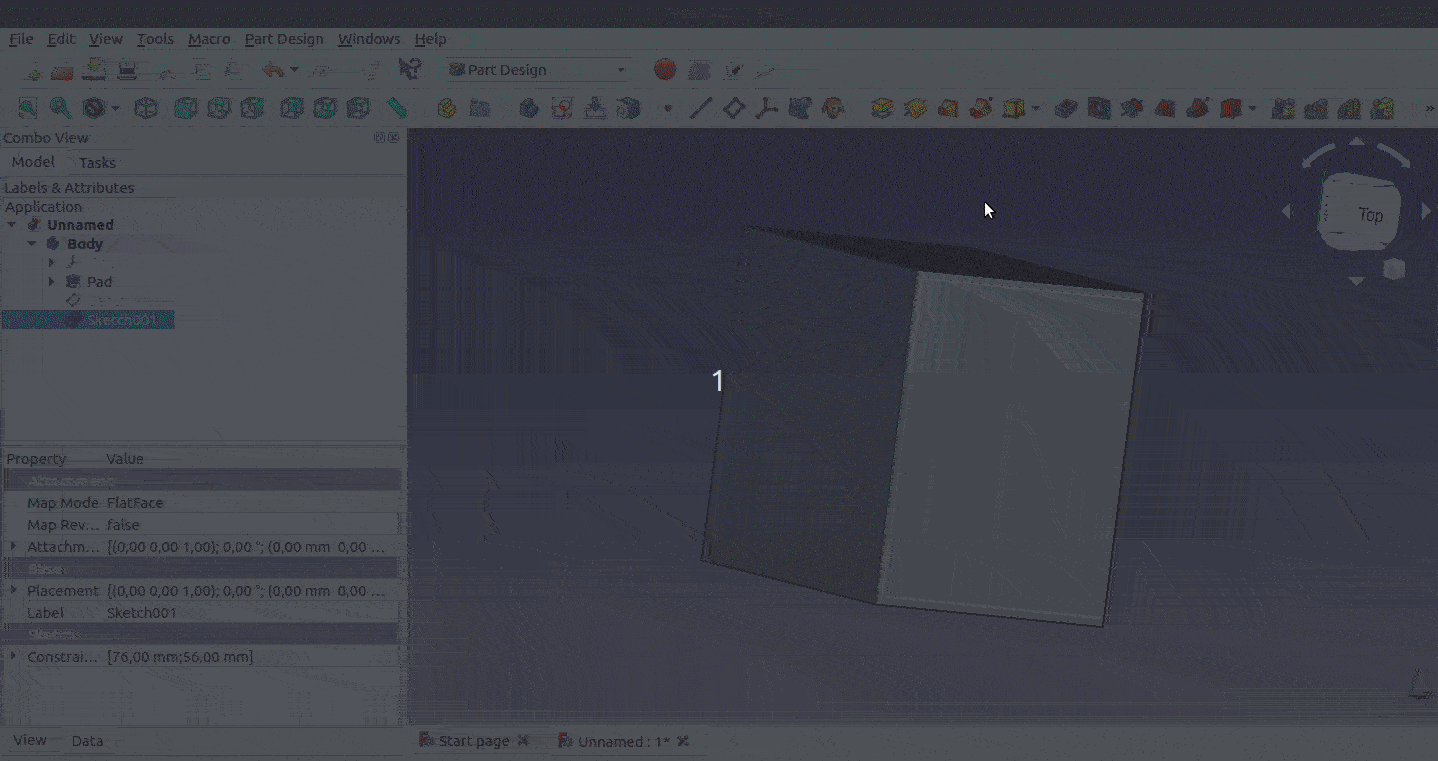Open the Subtractive Primitive dropdown arrow

[1252, 108]
